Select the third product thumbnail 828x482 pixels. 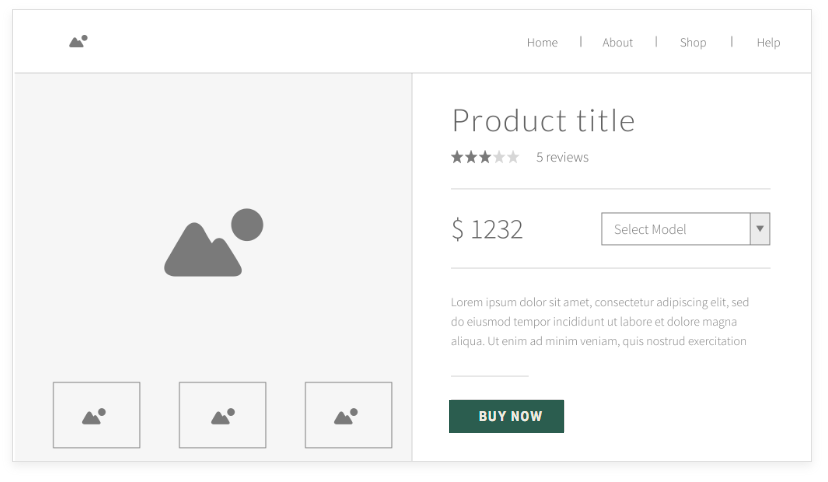point(349,415)
